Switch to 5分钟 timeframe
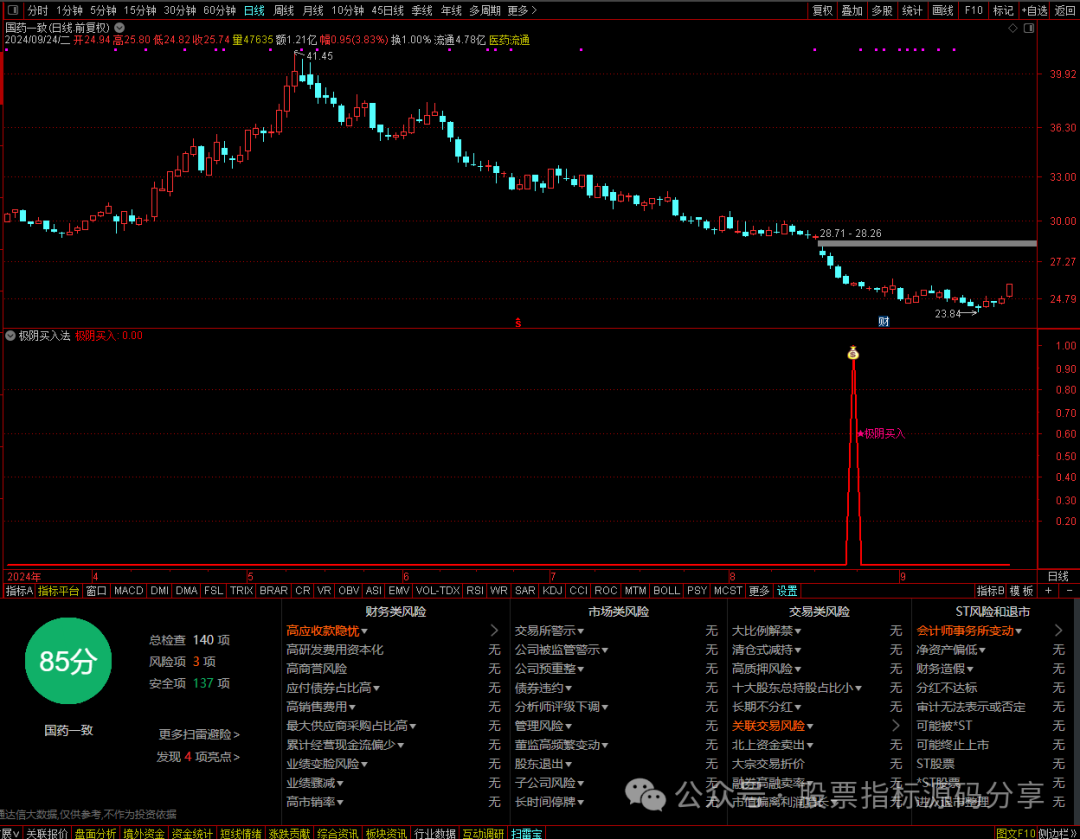This screenshot has height=839, width=1080. pos(103,10)
